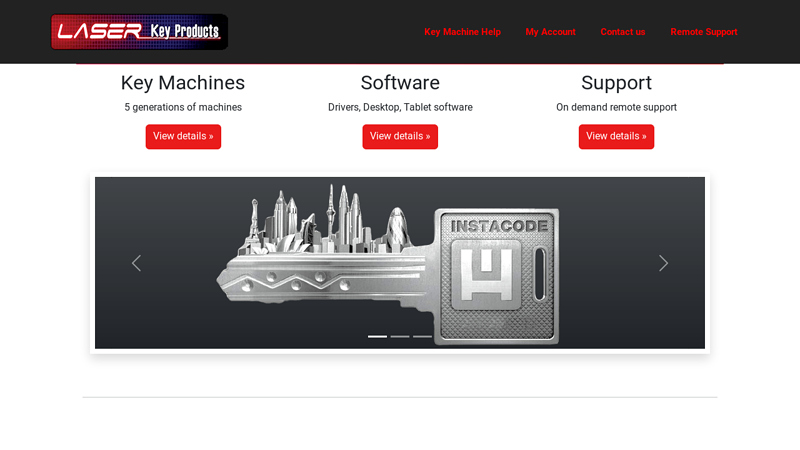Click the Support heading

(x=616, y=83)
